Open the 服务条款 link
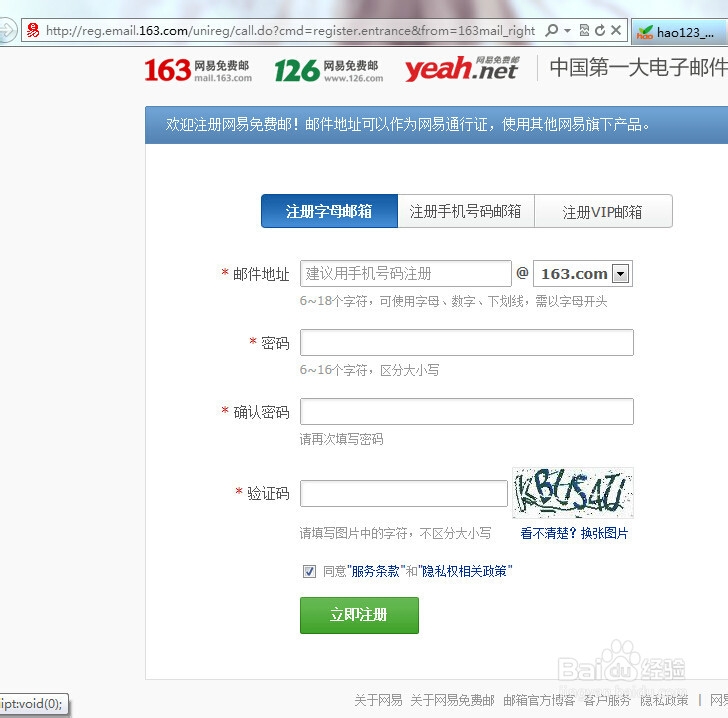Screen dimensions: 728x718 pyautogui.click(x=375, y=571)
